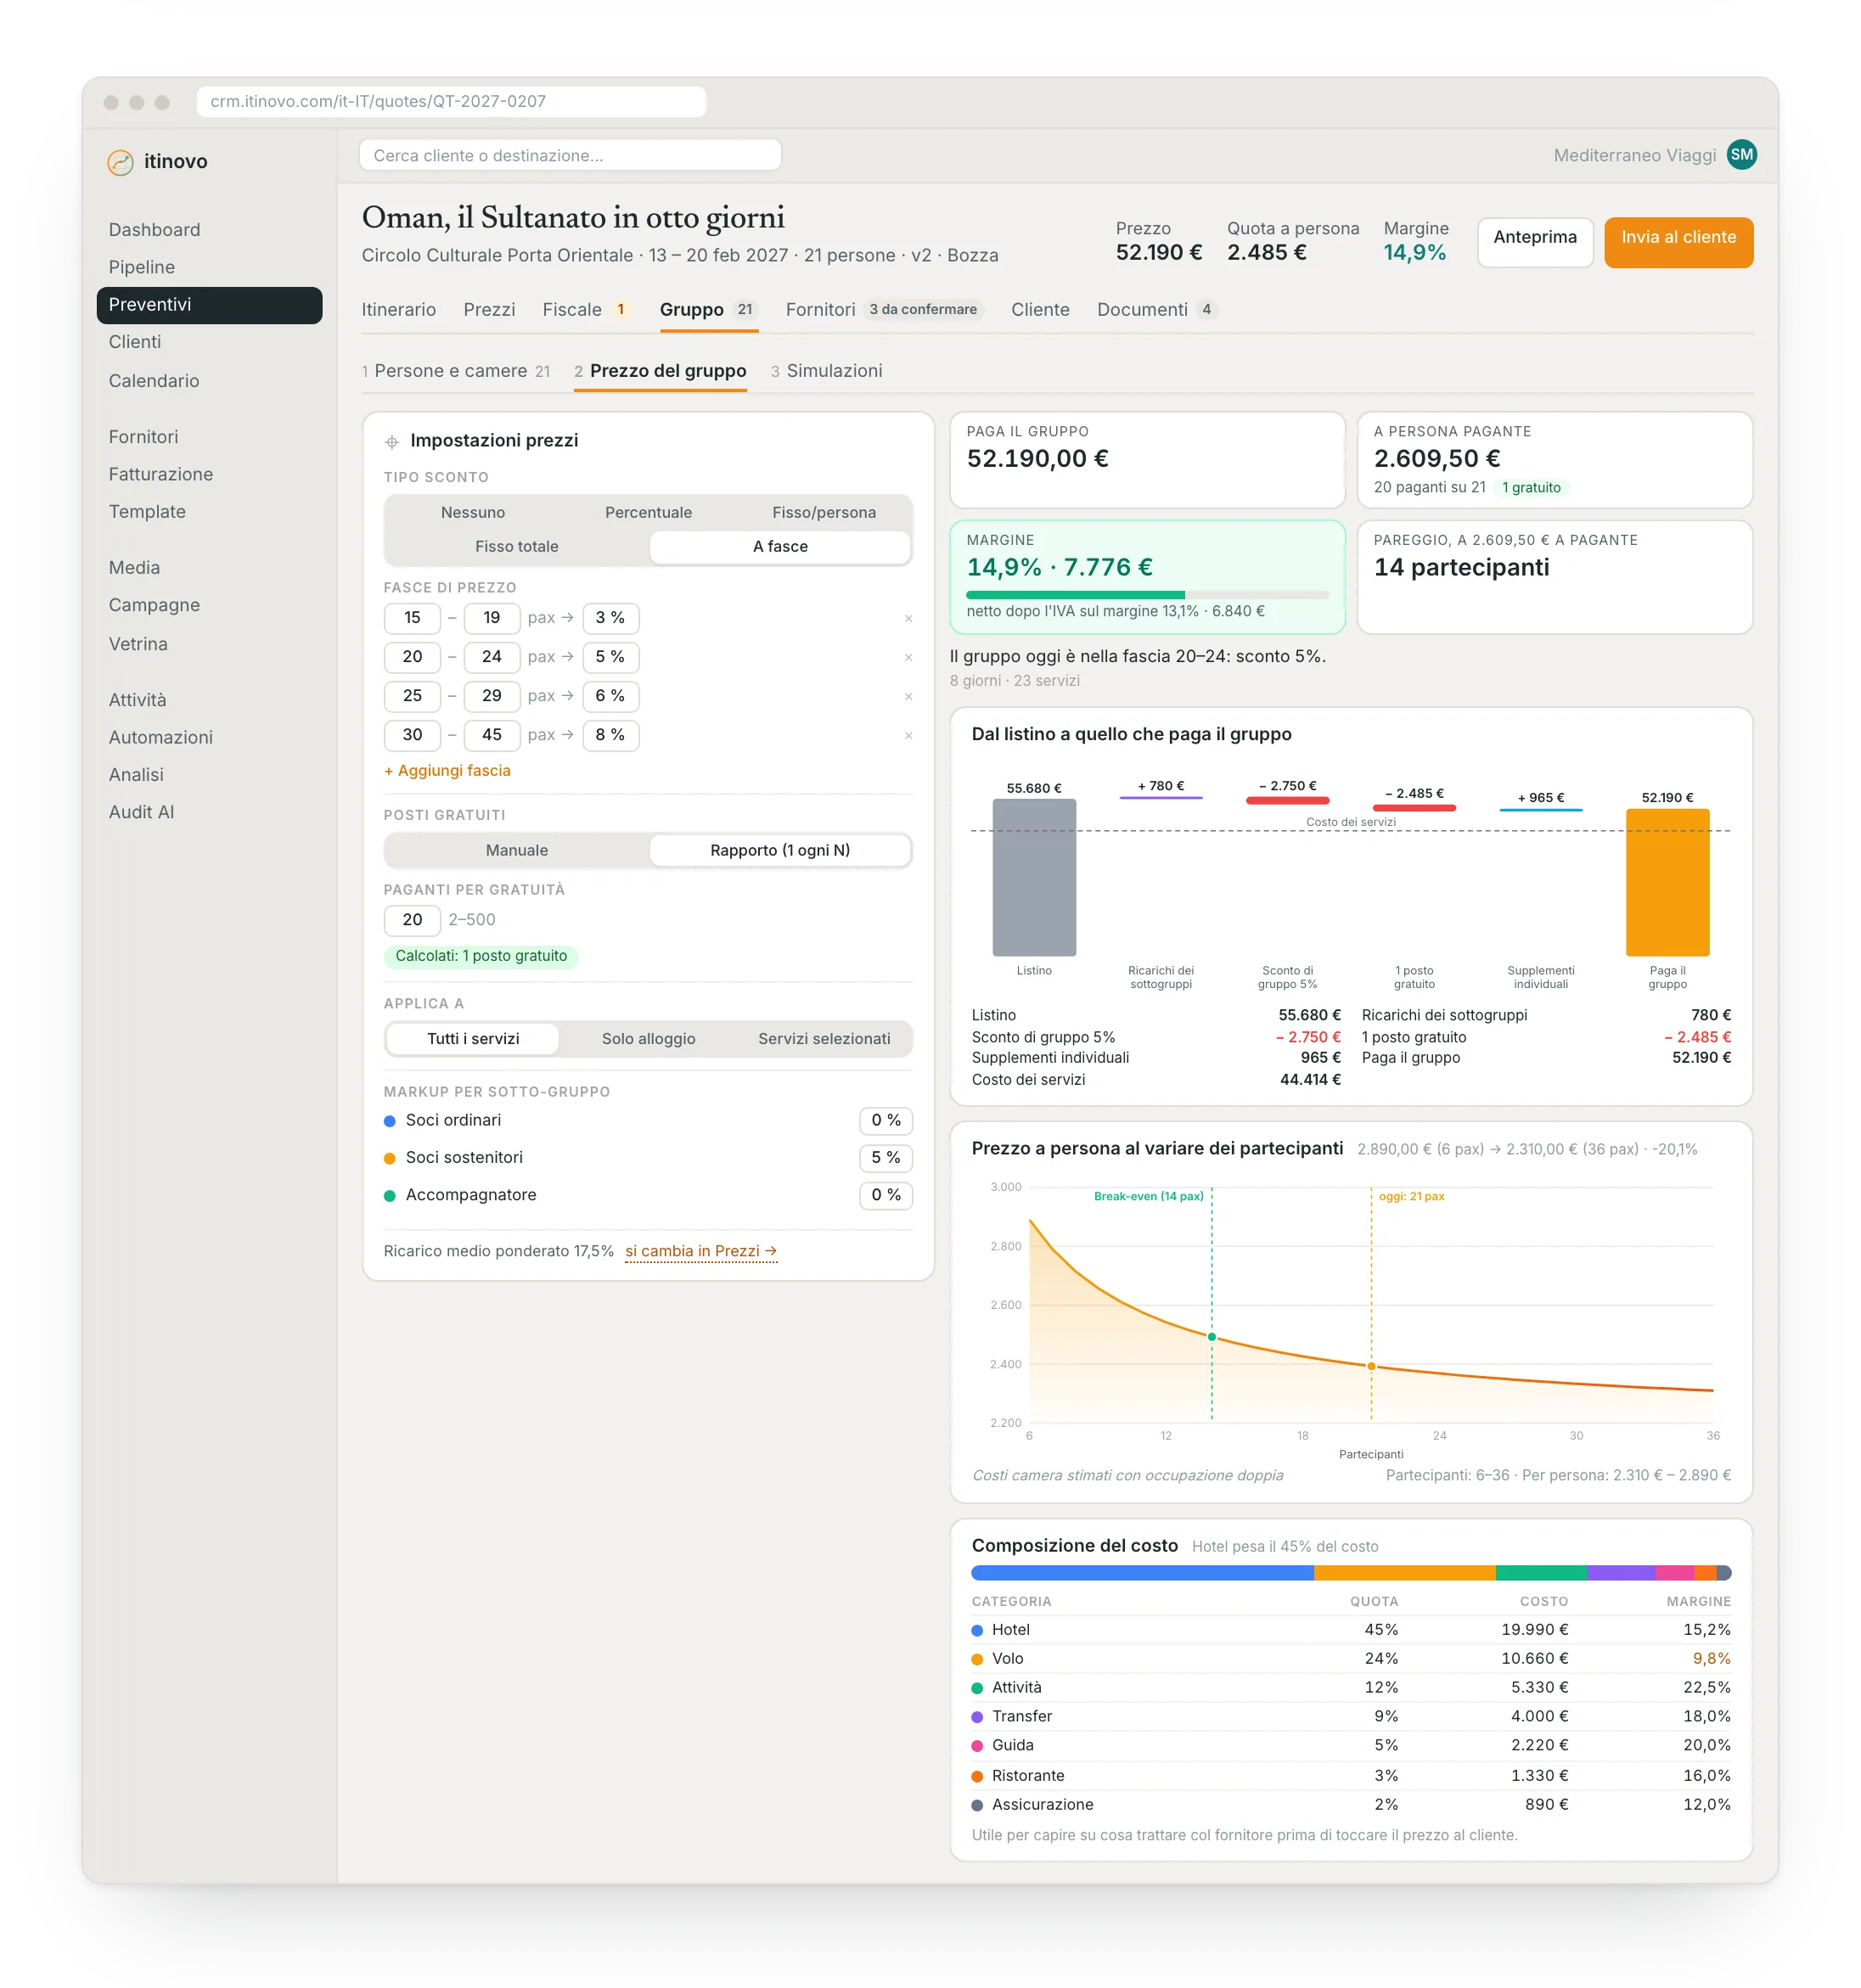This screenshot has height=1988, width=1861.
Task: Edit Soci sostenitori markup percentage
Action: 885,1158
